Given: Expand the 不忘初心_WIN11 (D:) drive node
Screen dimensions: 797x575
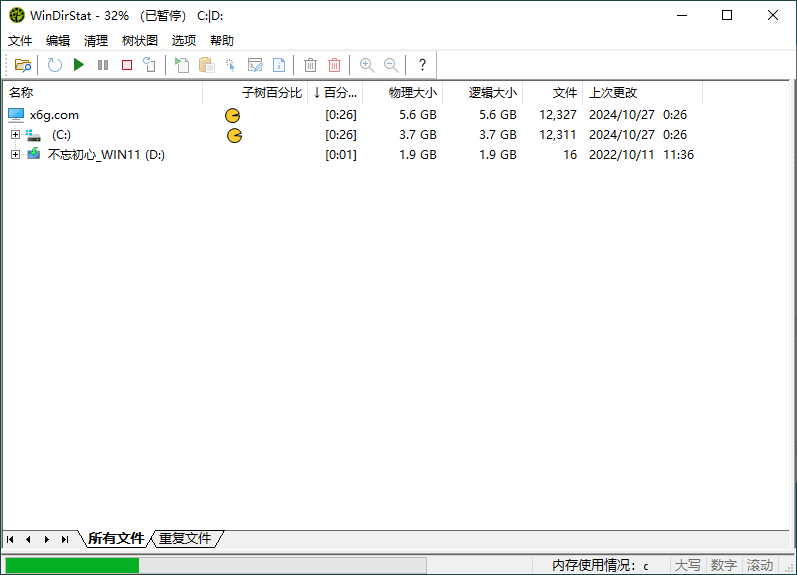Looking at the screenshot, I should pyautogui.click(x=15, y=155).
